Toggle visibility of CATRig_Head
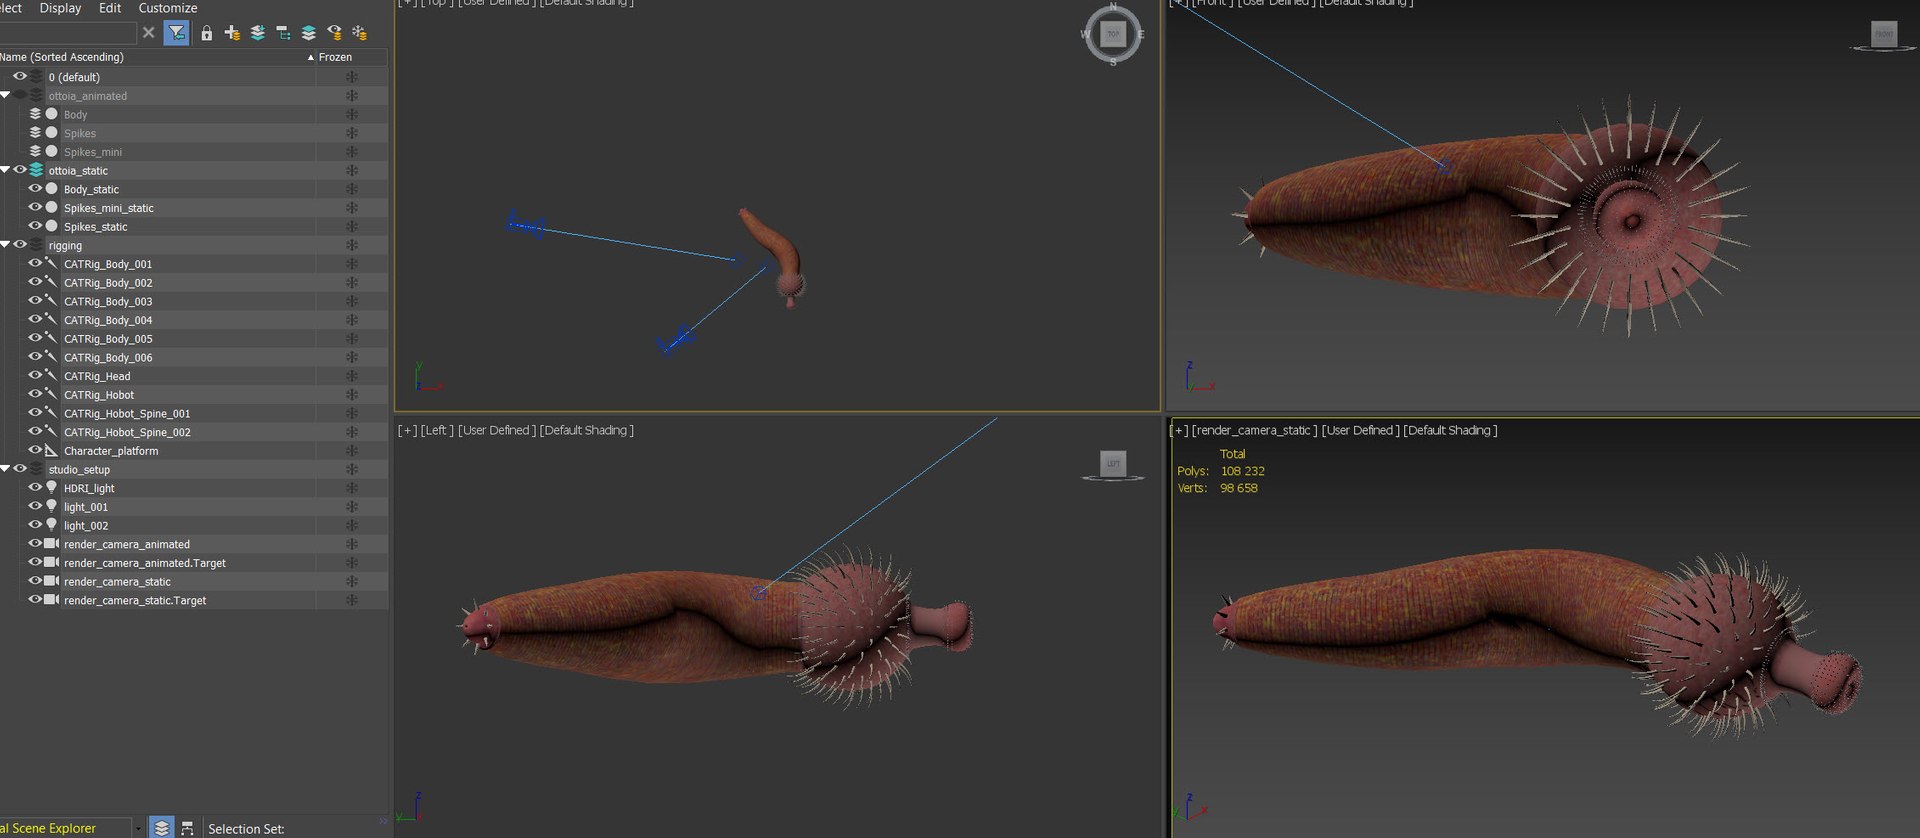Image resolution: width=1920 pixels, height=838 pixels. pos(35,376)
